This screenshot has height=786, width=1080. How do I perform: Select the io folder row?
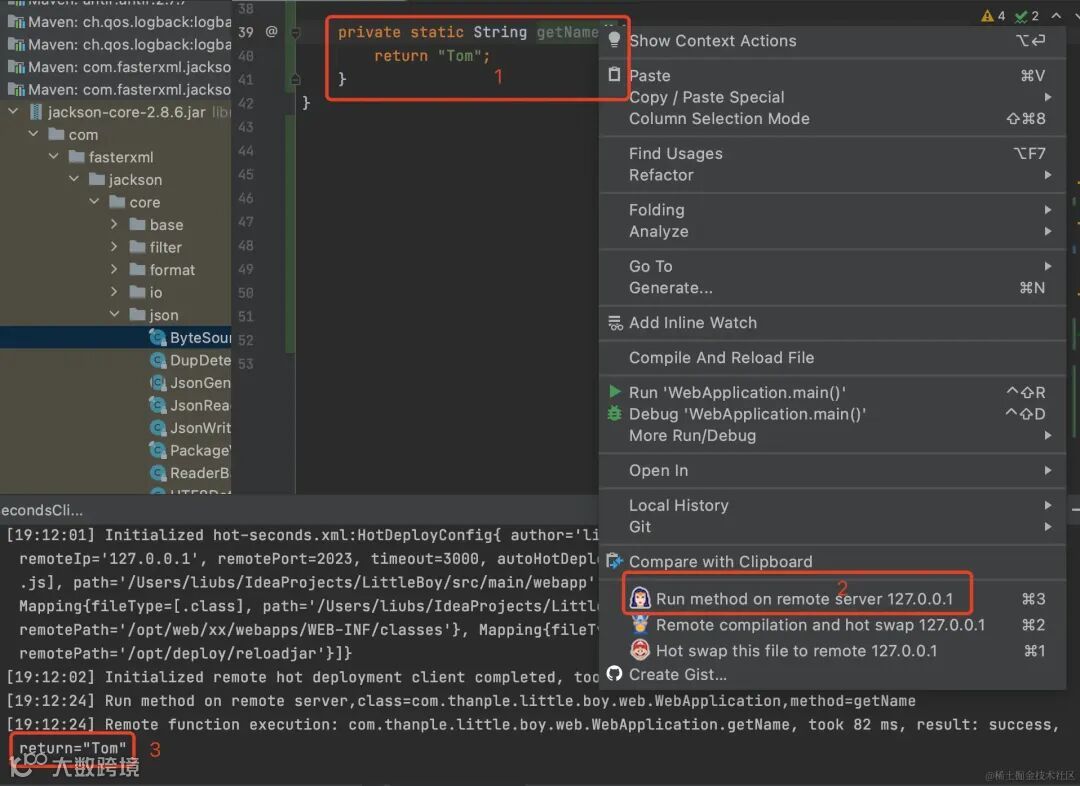pyautogui.click(x=116, y=292)
